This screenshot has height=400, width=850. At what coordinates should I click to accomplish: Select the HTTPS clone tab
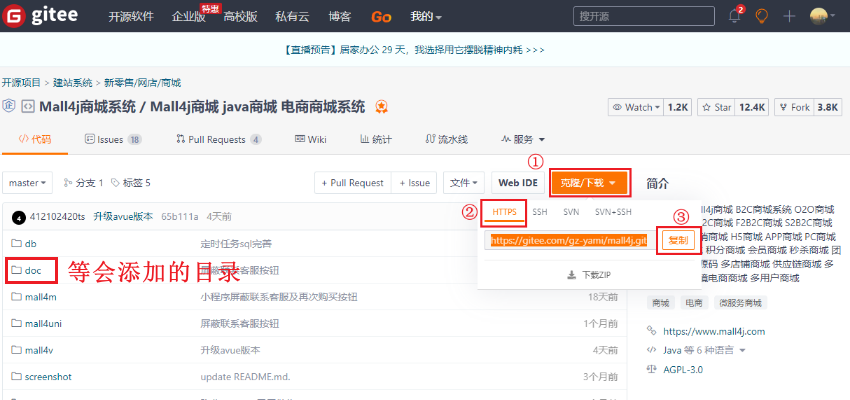pyautogui.click(x=504, y=212)
